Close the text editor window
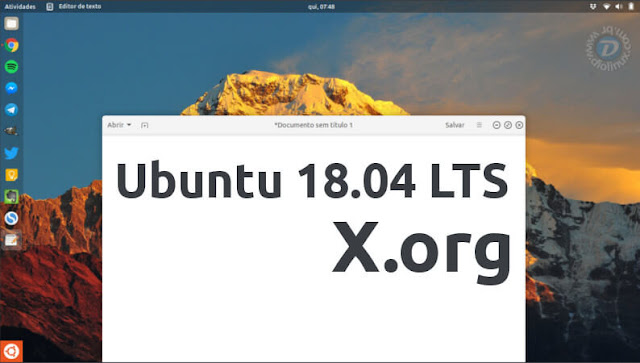The width and height of the screenshot is (640, 363). pos(519,125)
